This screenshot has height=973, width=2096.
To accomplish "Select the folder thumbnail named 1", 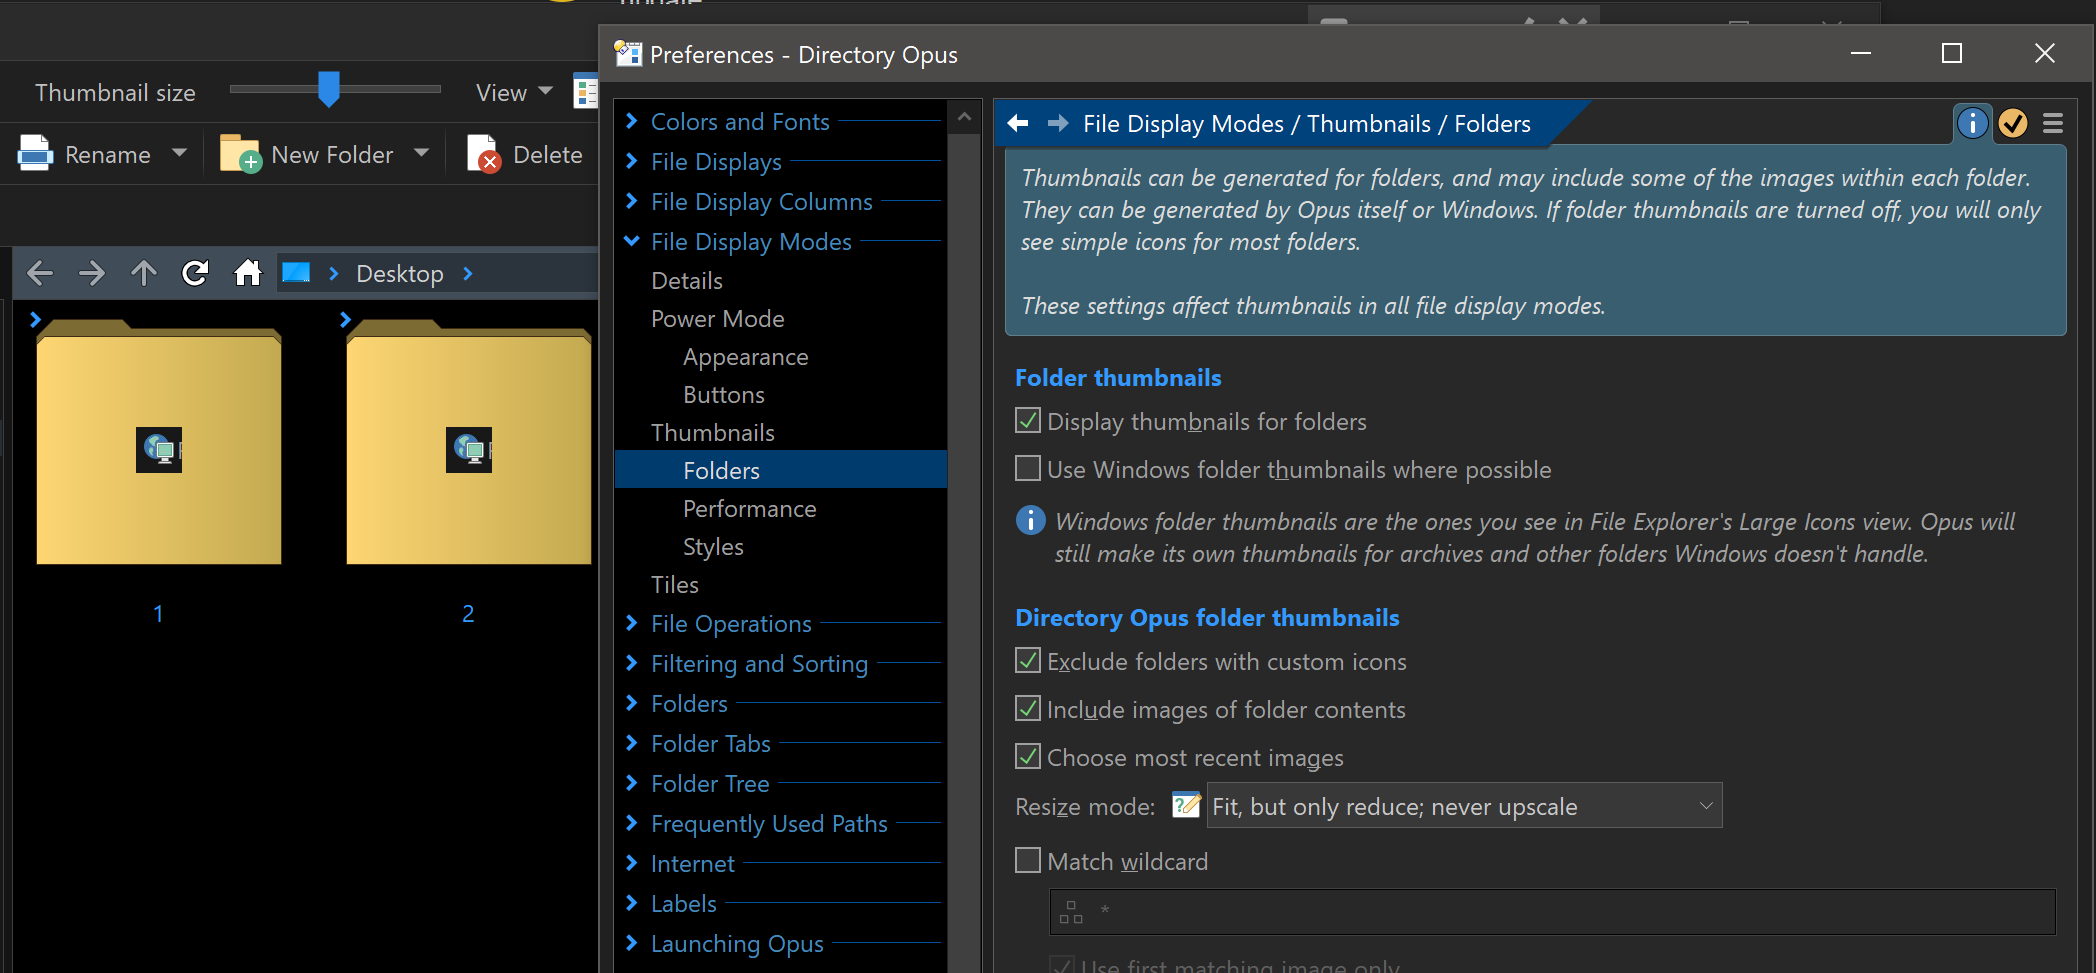I will pos(158,450).
